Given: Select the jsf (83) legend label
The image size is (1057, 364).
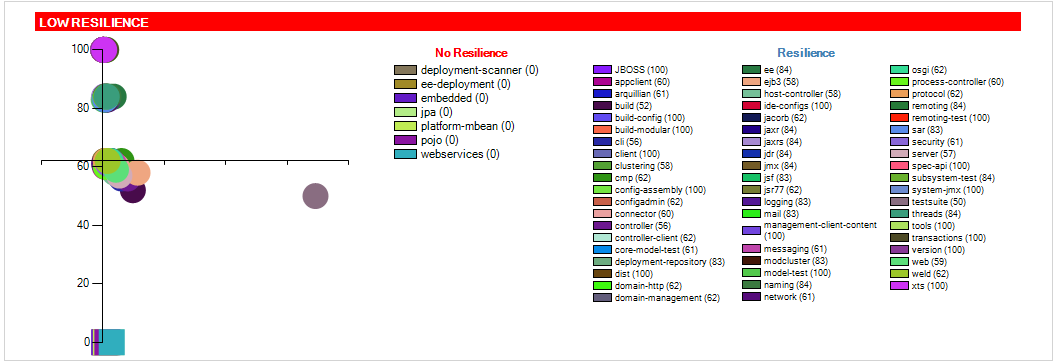Looking at the screenshot, I should pos(779,178).
